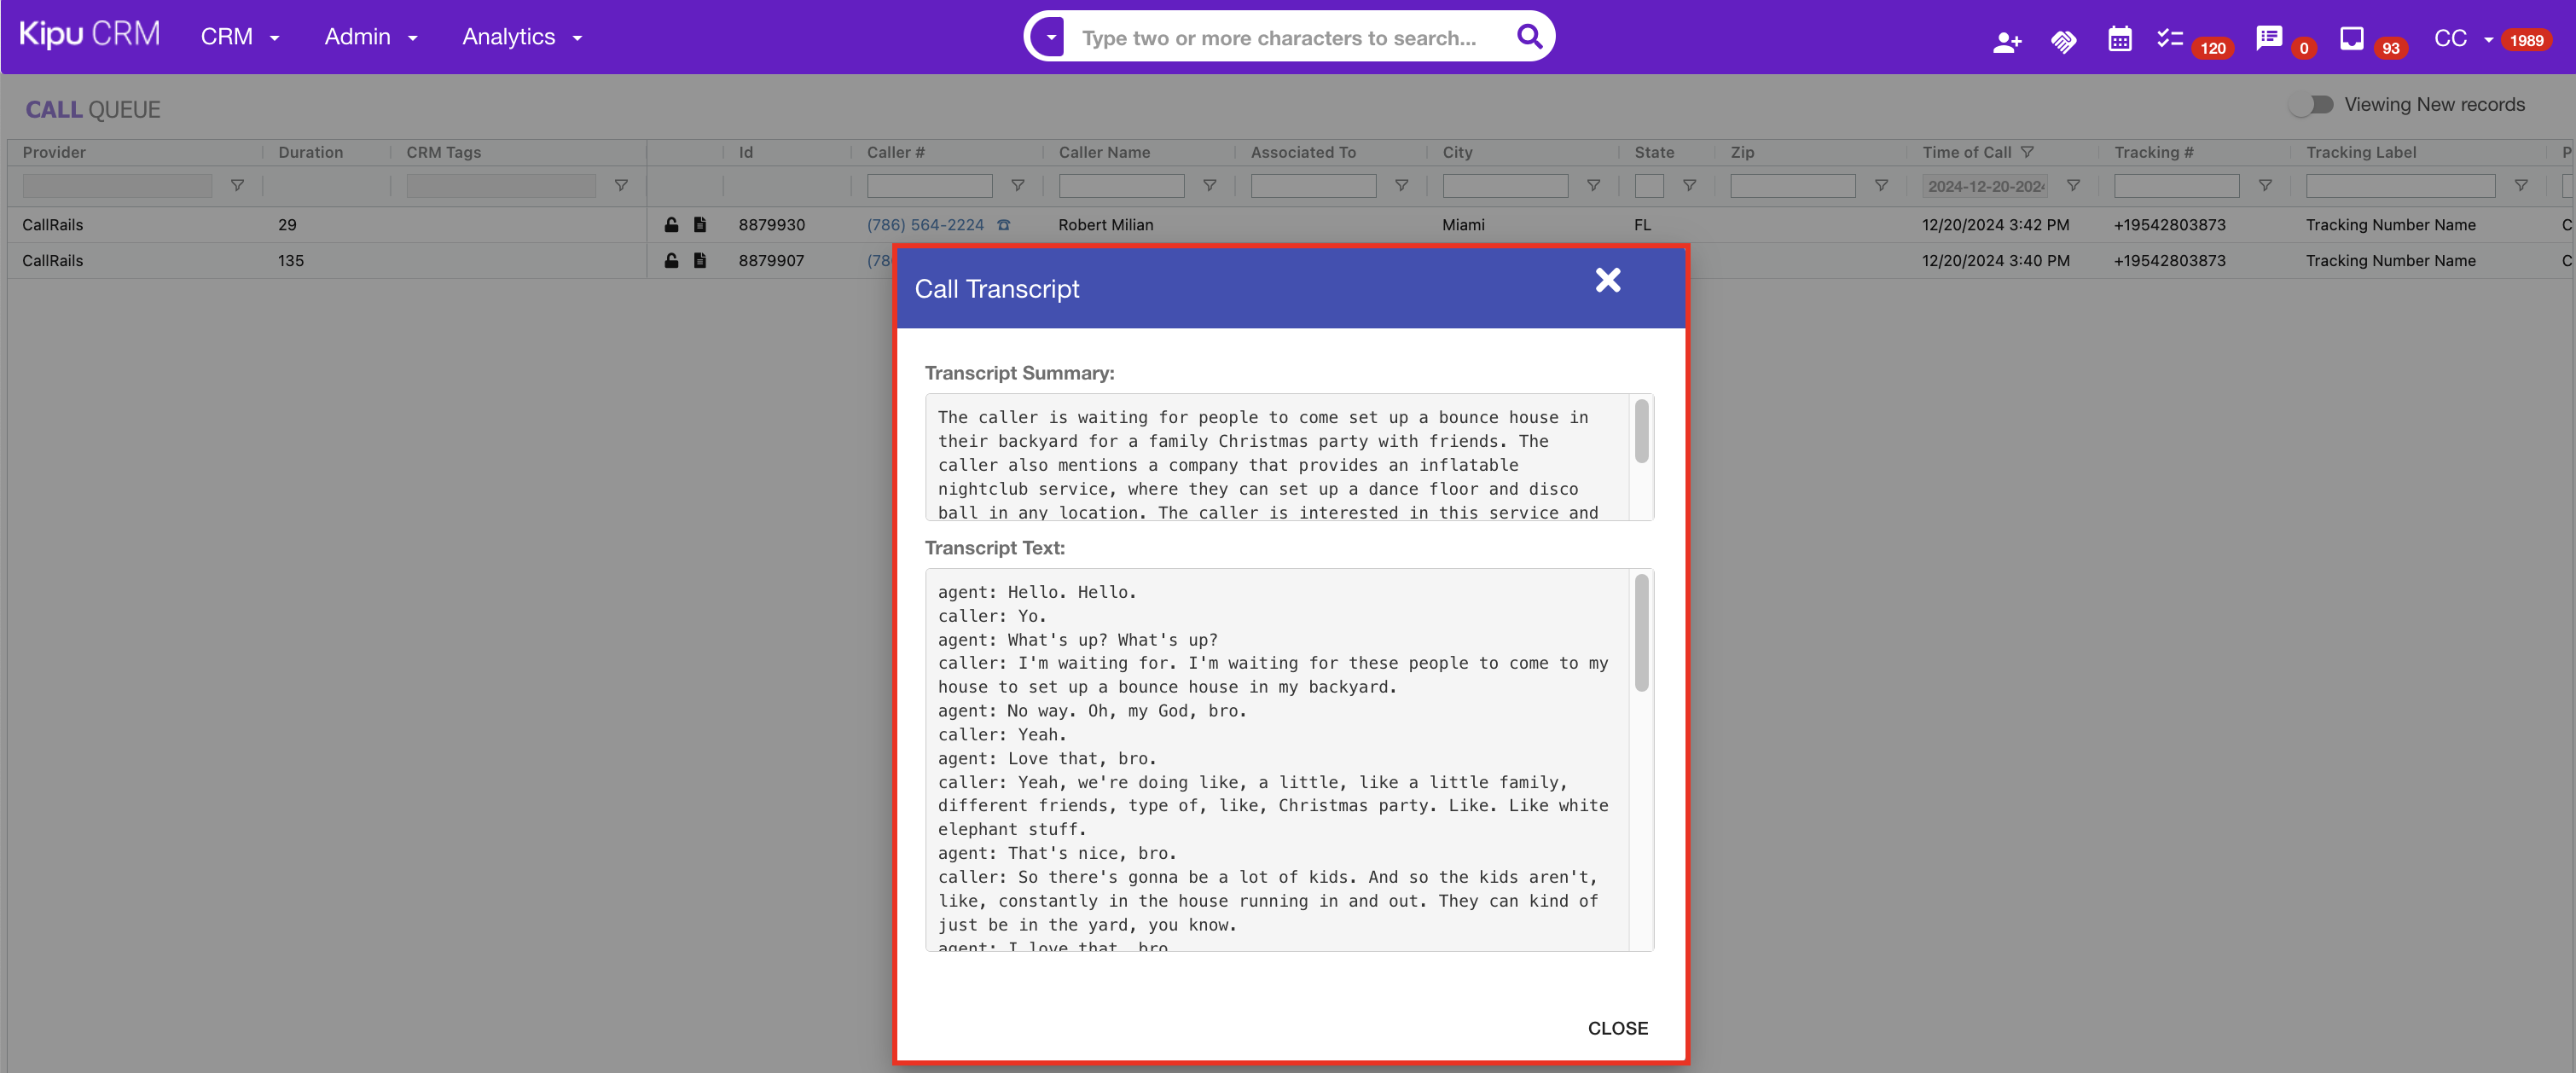Open the City column filter icon

(1593, 186)
